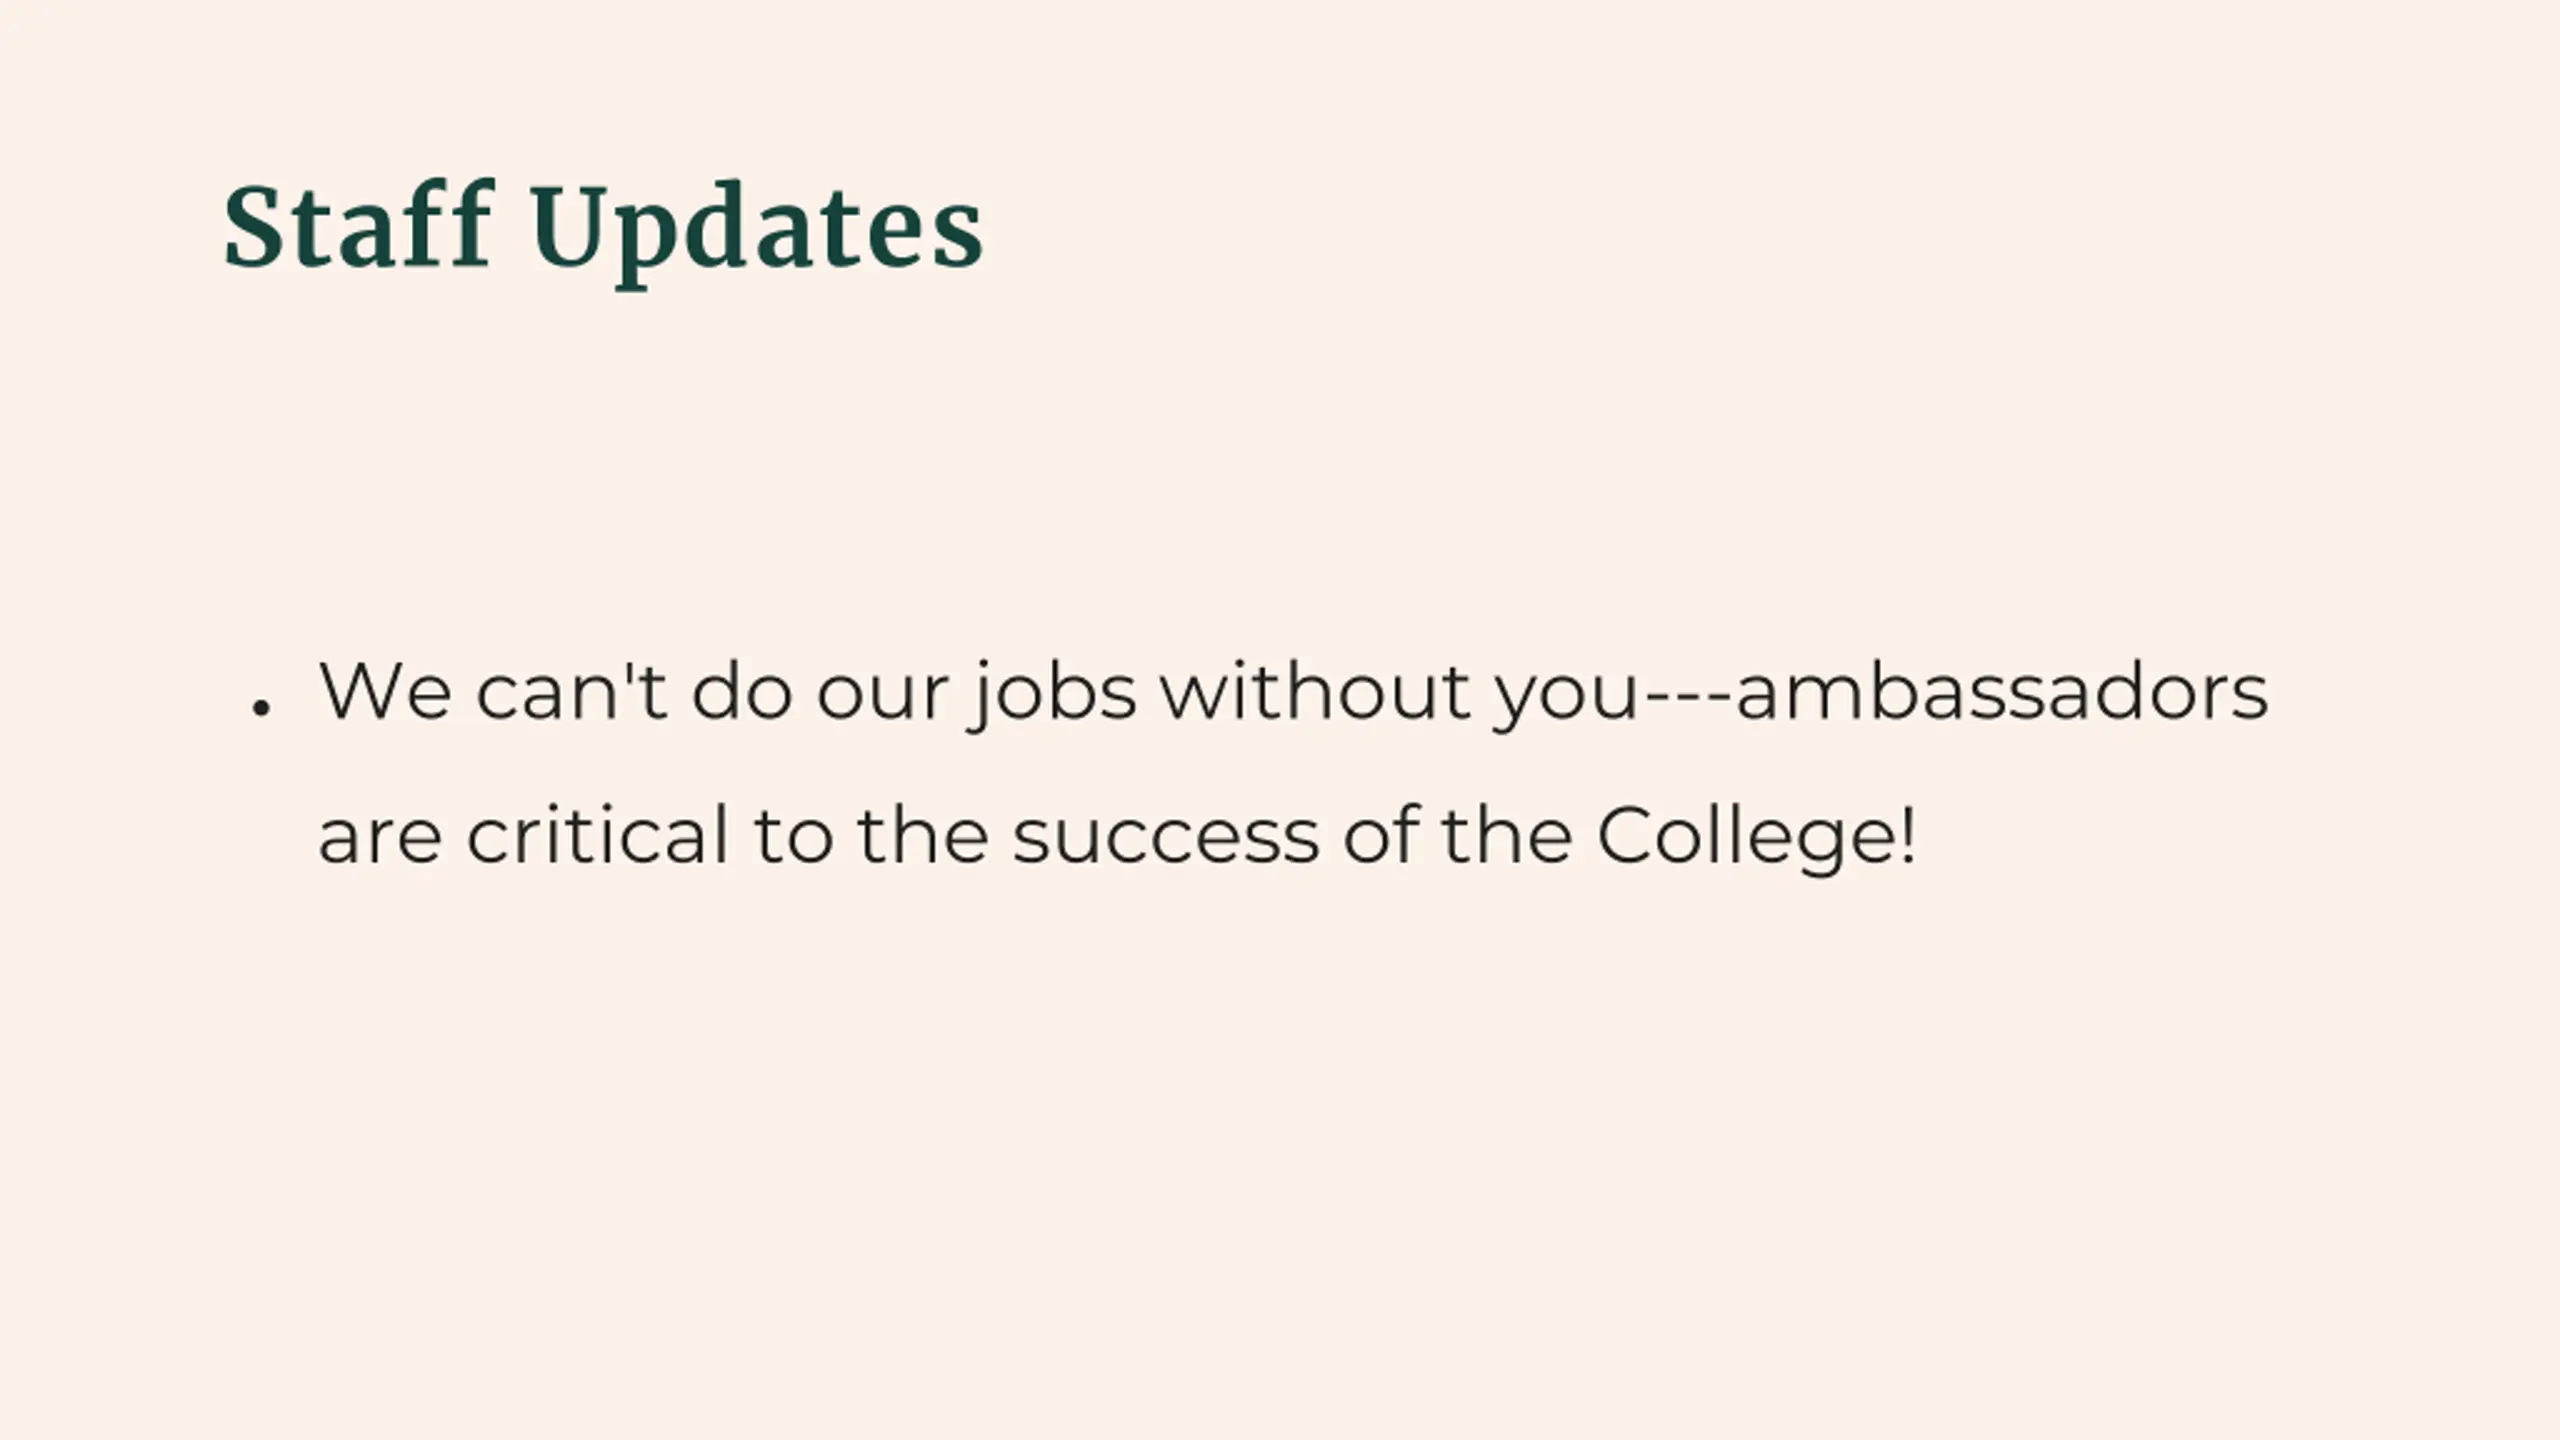Image resolution: width=2560 pixels, height=1440 pixels.
Task: Click the word "ambassadors"
Action: pyautogui.click(x=2002, y=690)
